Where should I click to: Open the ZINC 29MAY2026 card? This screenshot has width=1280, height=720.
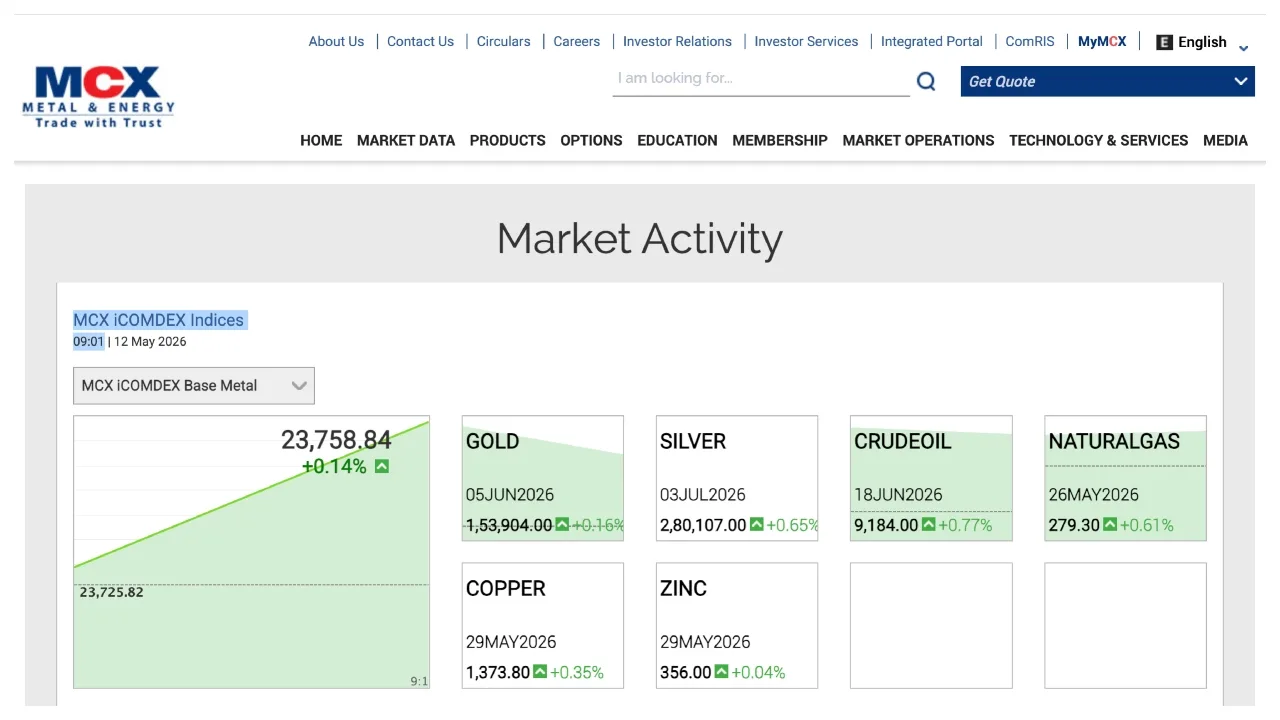point(737,626)
